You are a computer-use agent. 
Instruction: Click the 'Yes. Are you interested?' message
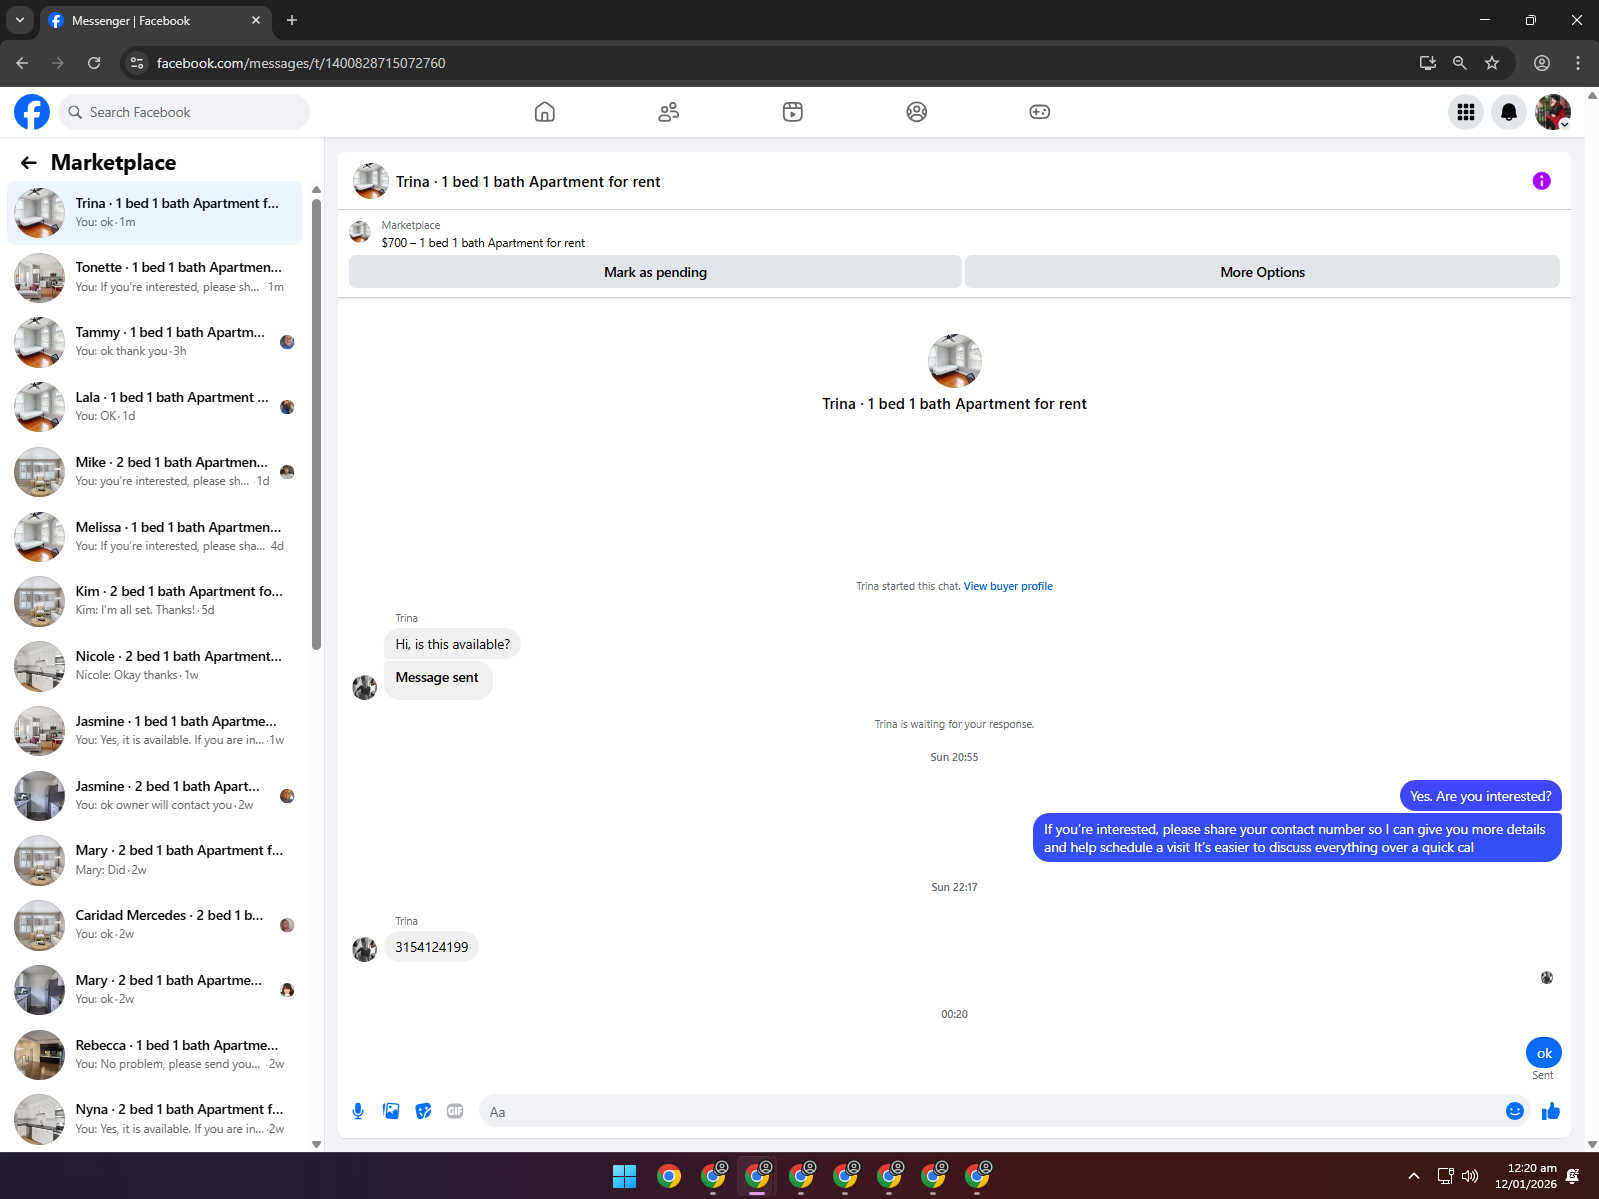[x=1481, y=796]
